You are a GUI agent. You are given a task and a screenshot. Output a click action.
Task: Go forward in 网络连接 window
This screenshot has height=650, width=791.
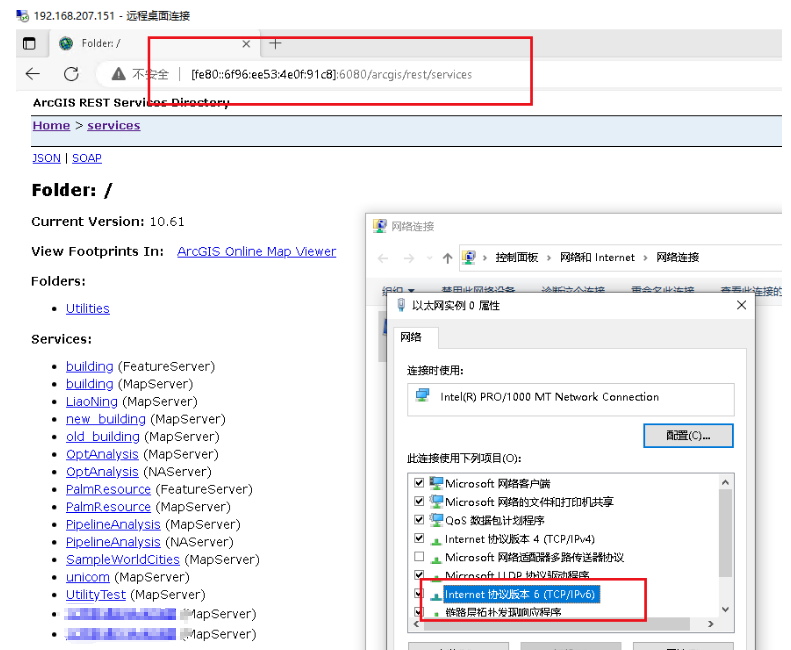[x=409, y=258]
